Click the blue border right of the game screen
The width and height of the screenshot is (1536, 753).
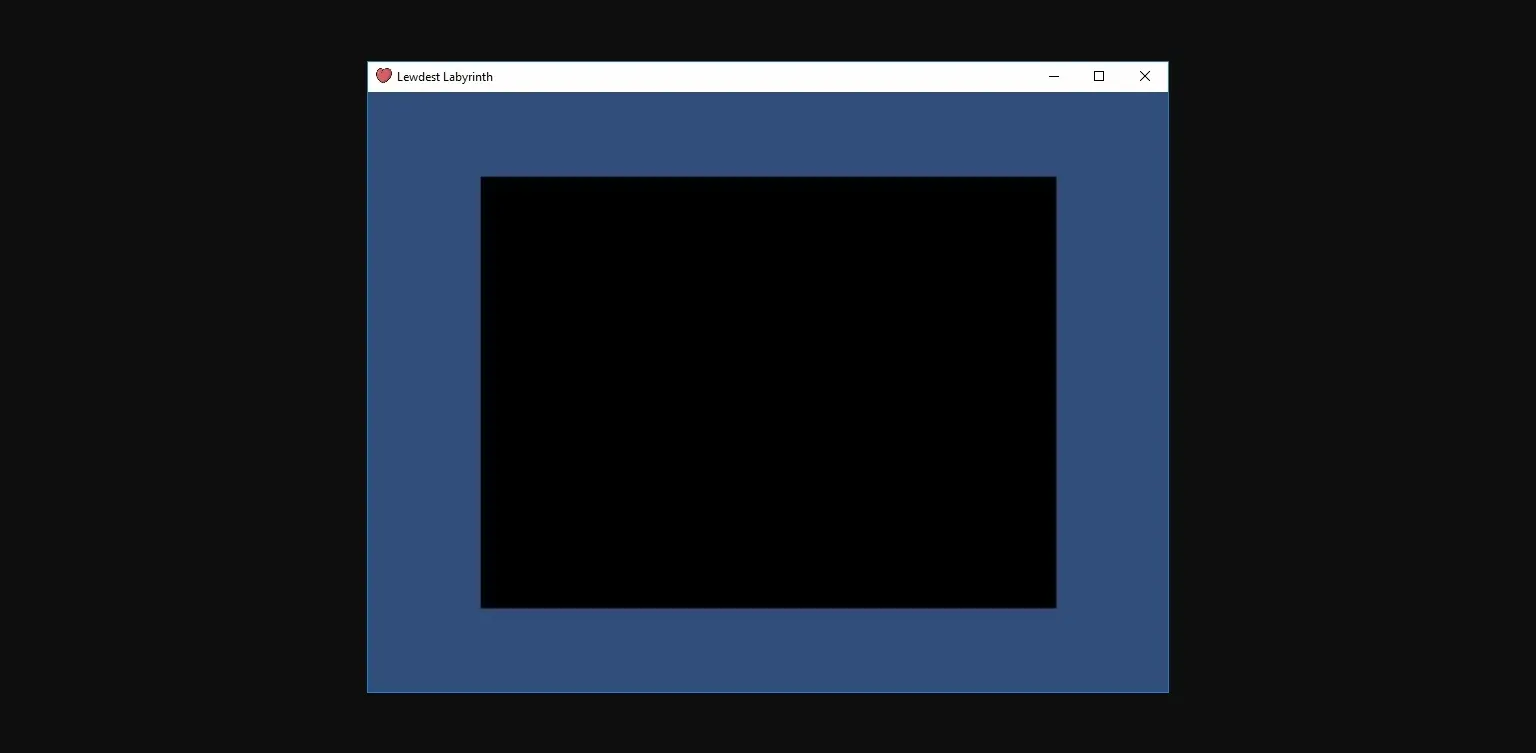click(1110, 392)
